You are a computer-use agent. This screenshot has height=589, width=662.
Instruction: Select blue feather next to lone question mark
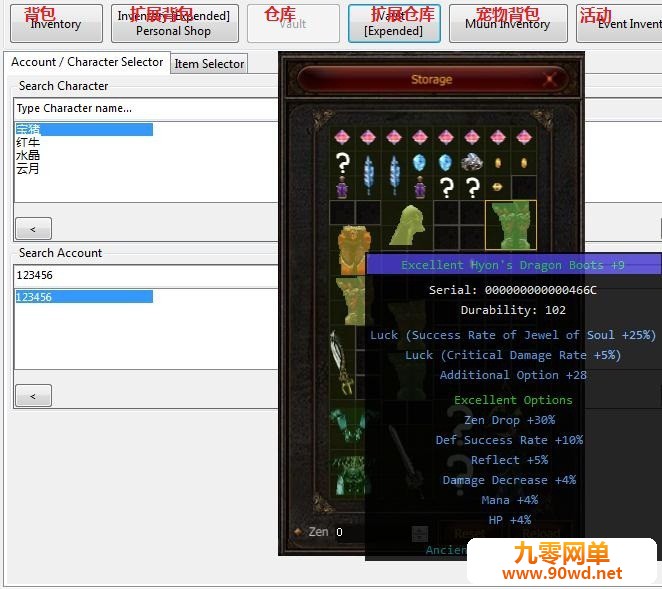(368, 175)
